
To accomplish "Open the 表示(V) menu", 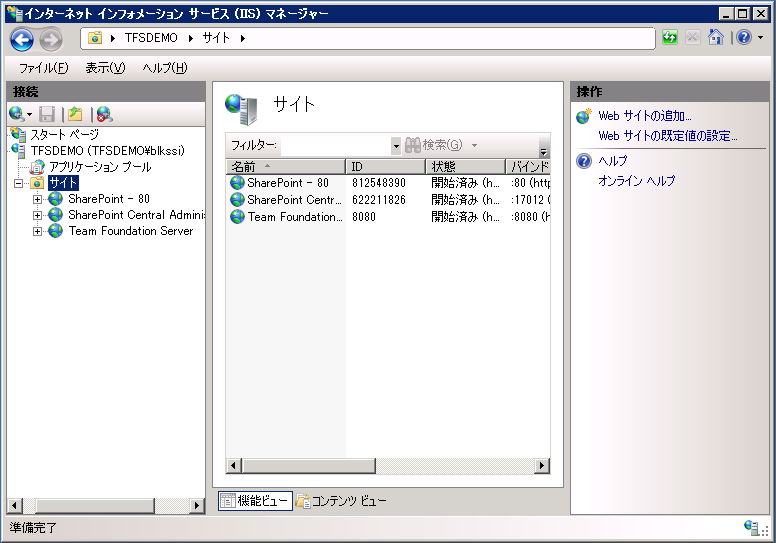I will point(105,68).
